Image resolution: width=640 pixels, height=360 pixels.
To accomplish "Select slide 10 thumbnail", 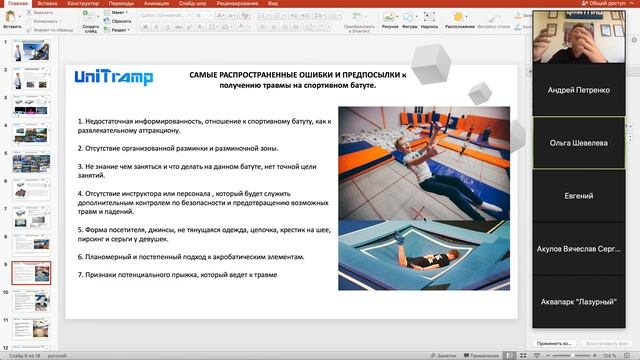I will click(x=31, y=301).
